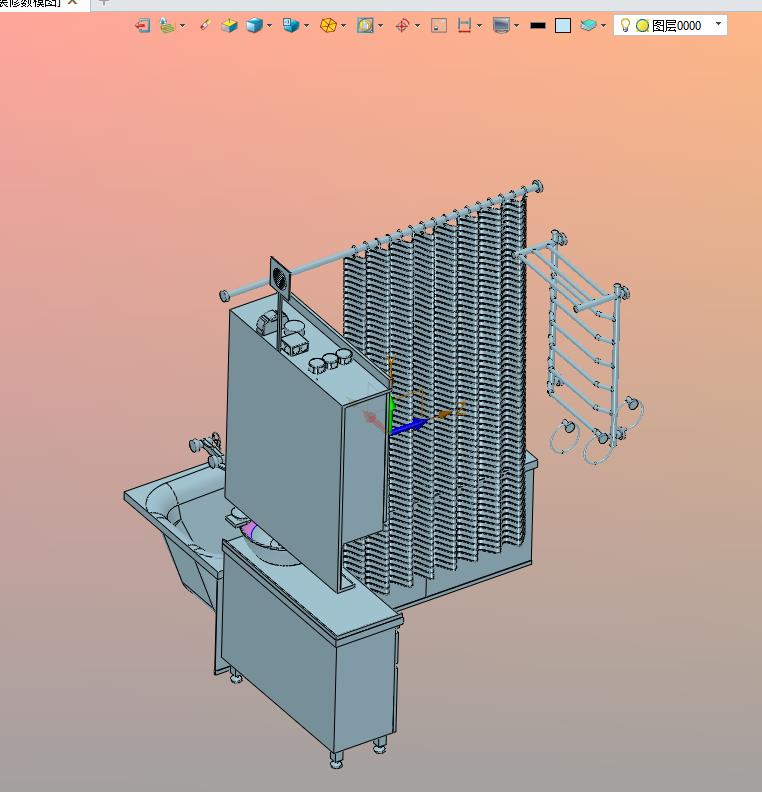Click the red crosshair target icon
762x792 pixels.
coord(402,25)
